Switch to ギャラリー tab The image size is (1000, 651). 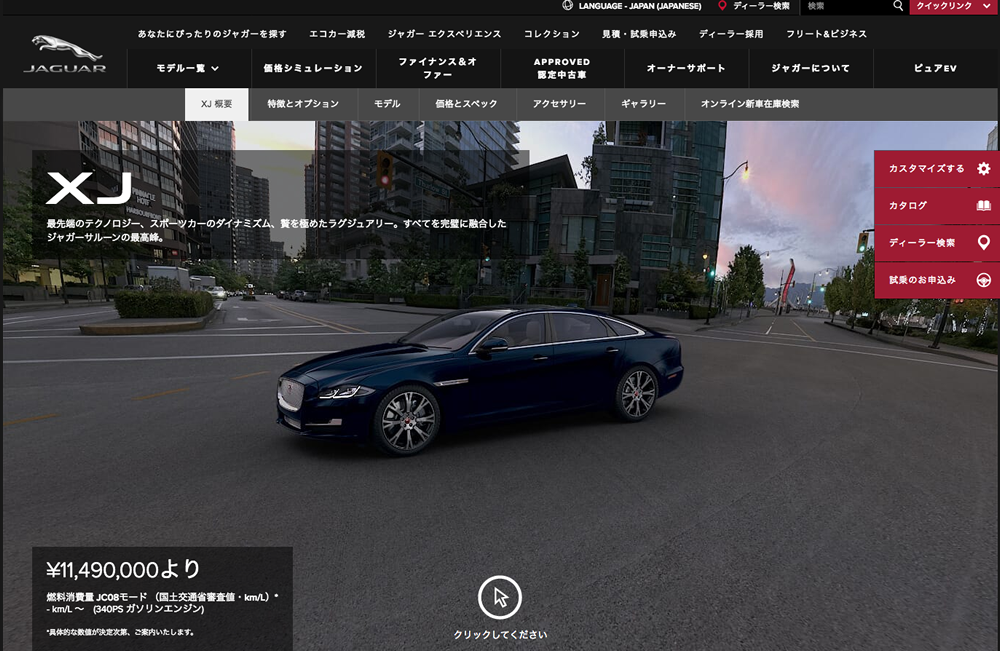(x=643, y=104)
